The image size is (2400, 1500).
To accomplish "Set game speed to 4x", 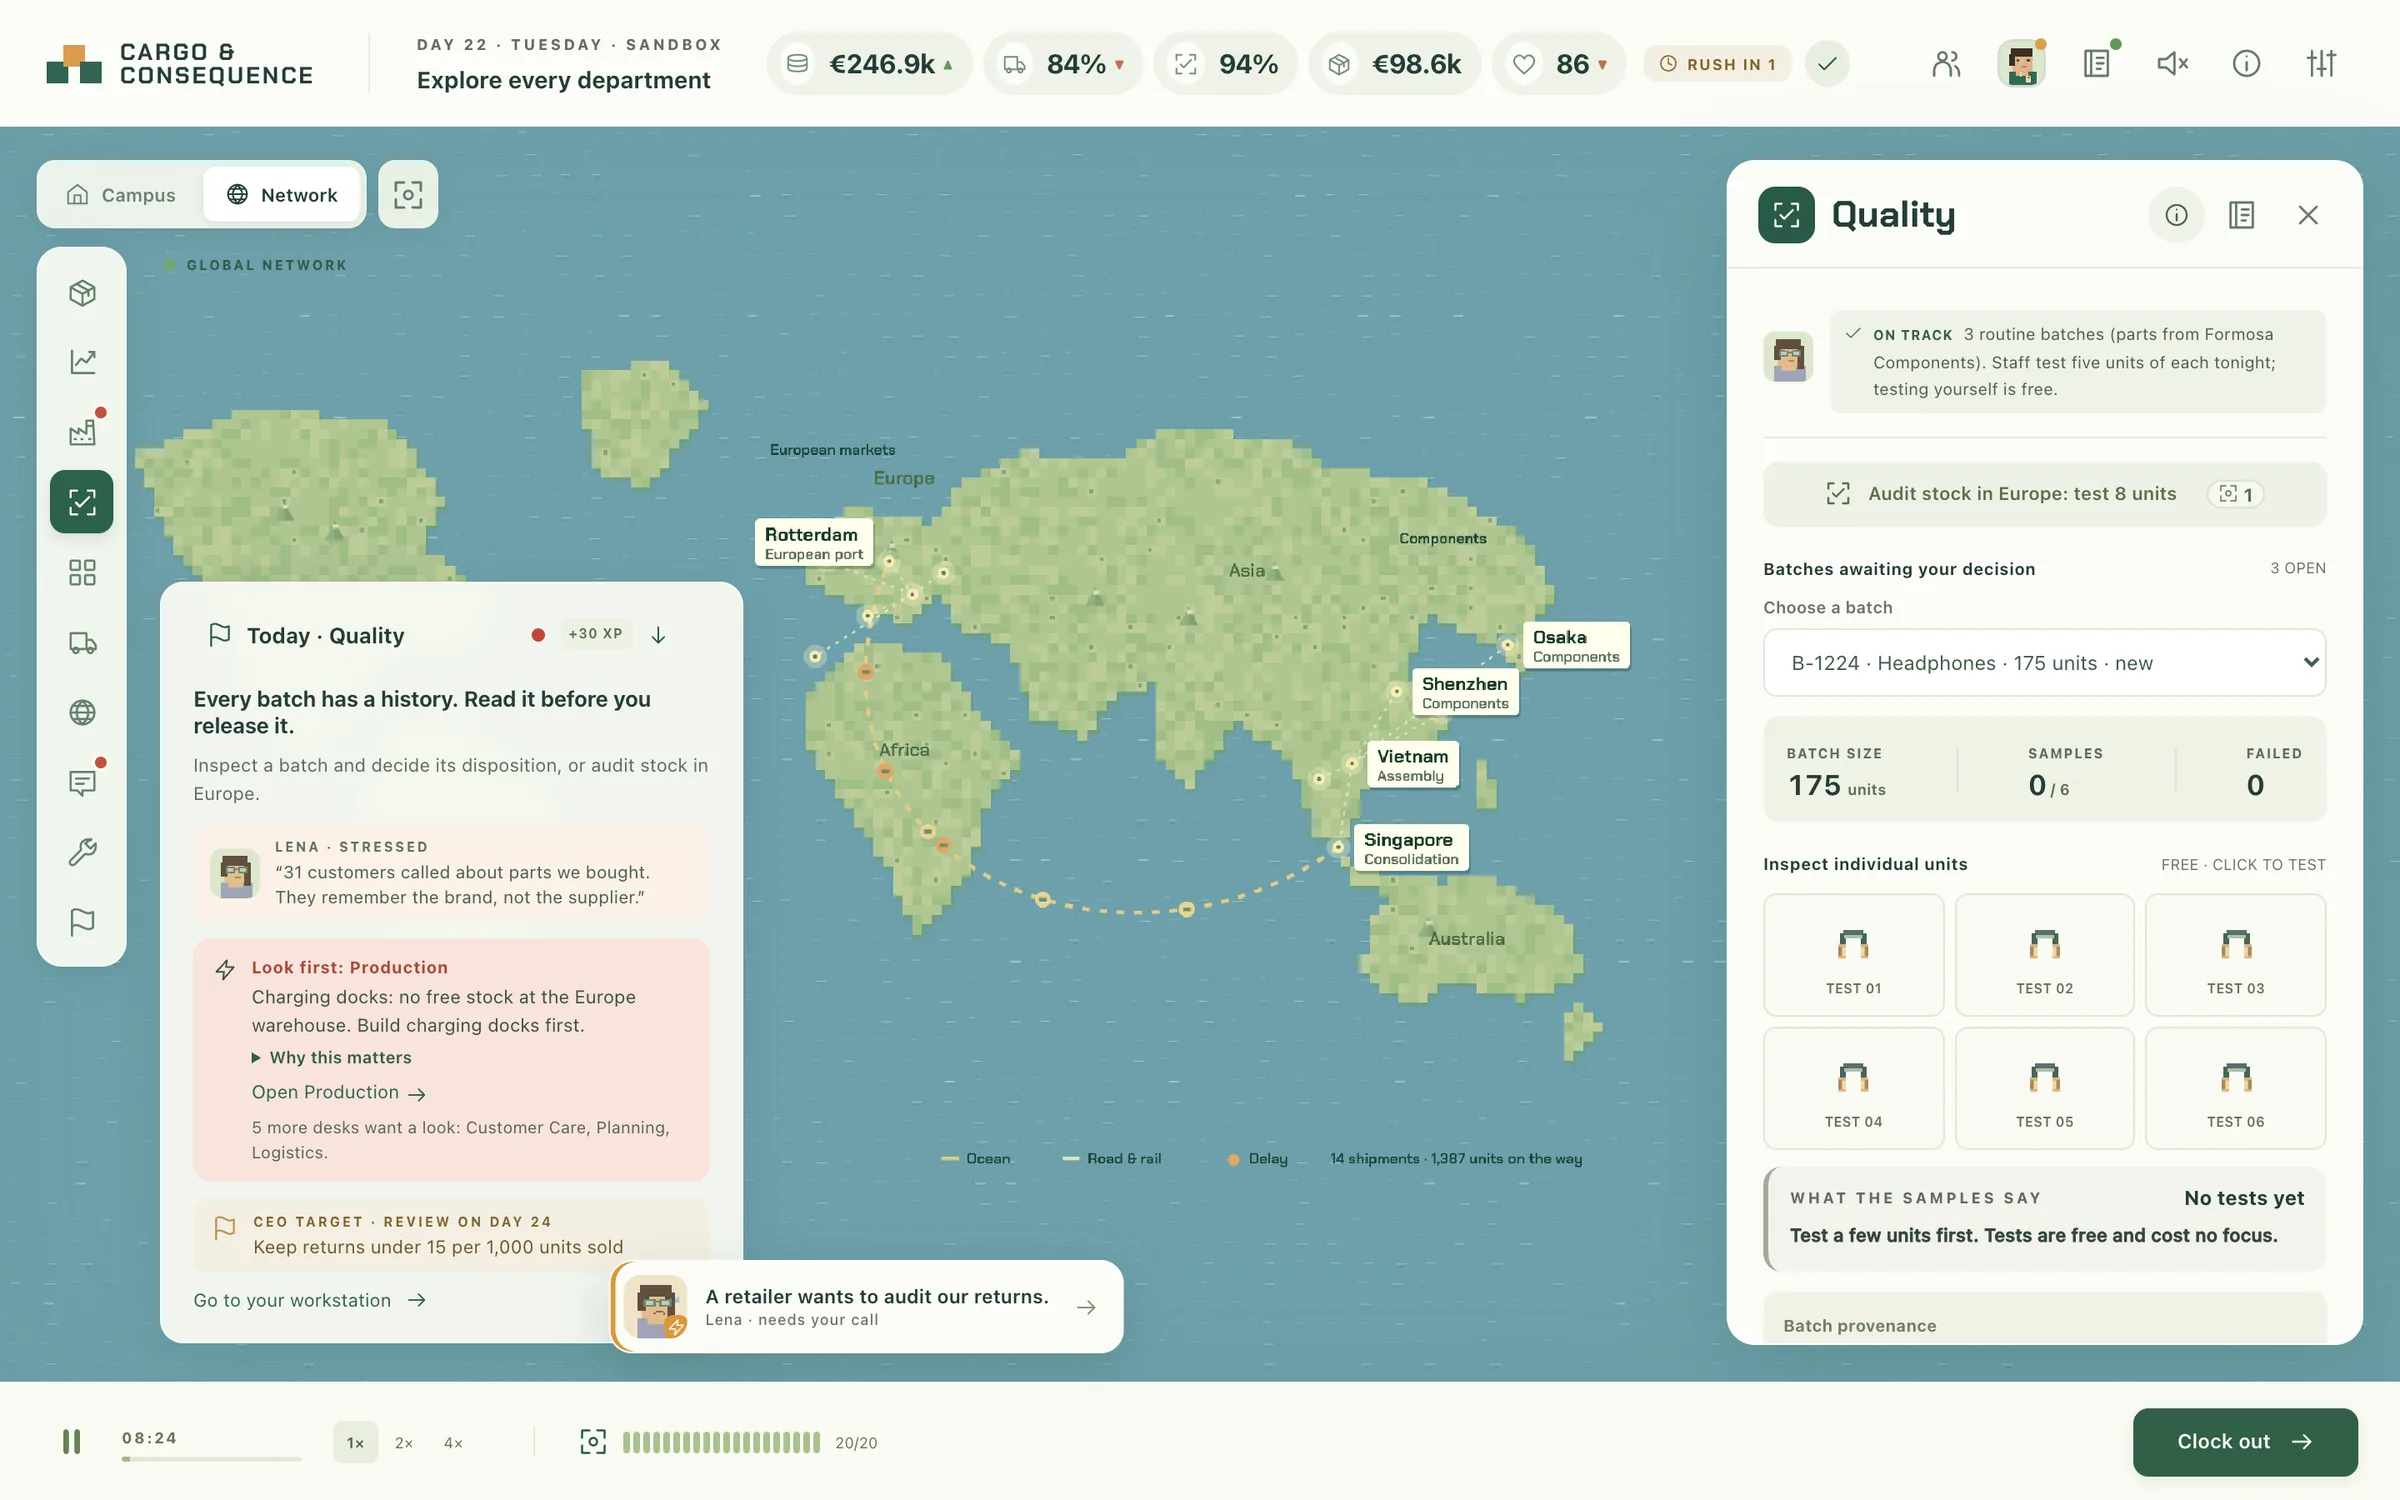I will (453, 1442).
